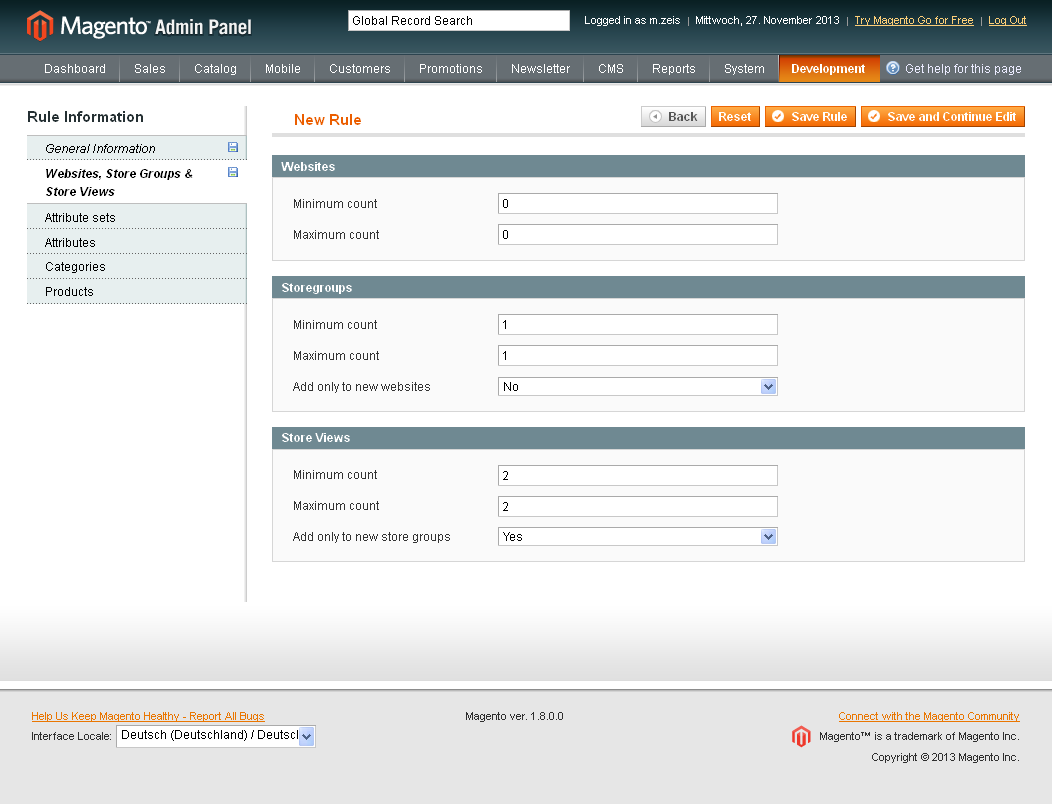
Task: Go to the Categories tab
Action: tap(136, 266)
